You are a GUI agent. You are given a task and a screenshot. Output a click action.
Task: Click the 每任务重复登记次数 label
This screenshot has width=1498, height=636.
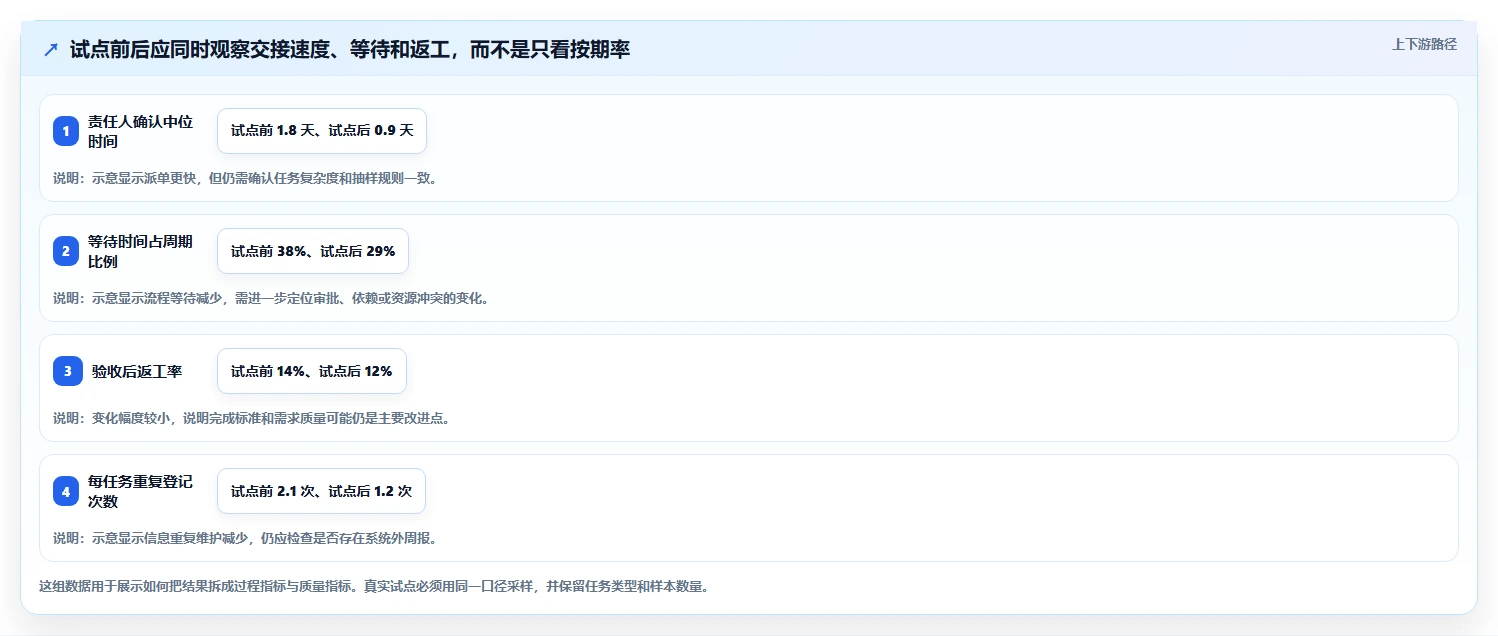[140, 491]
